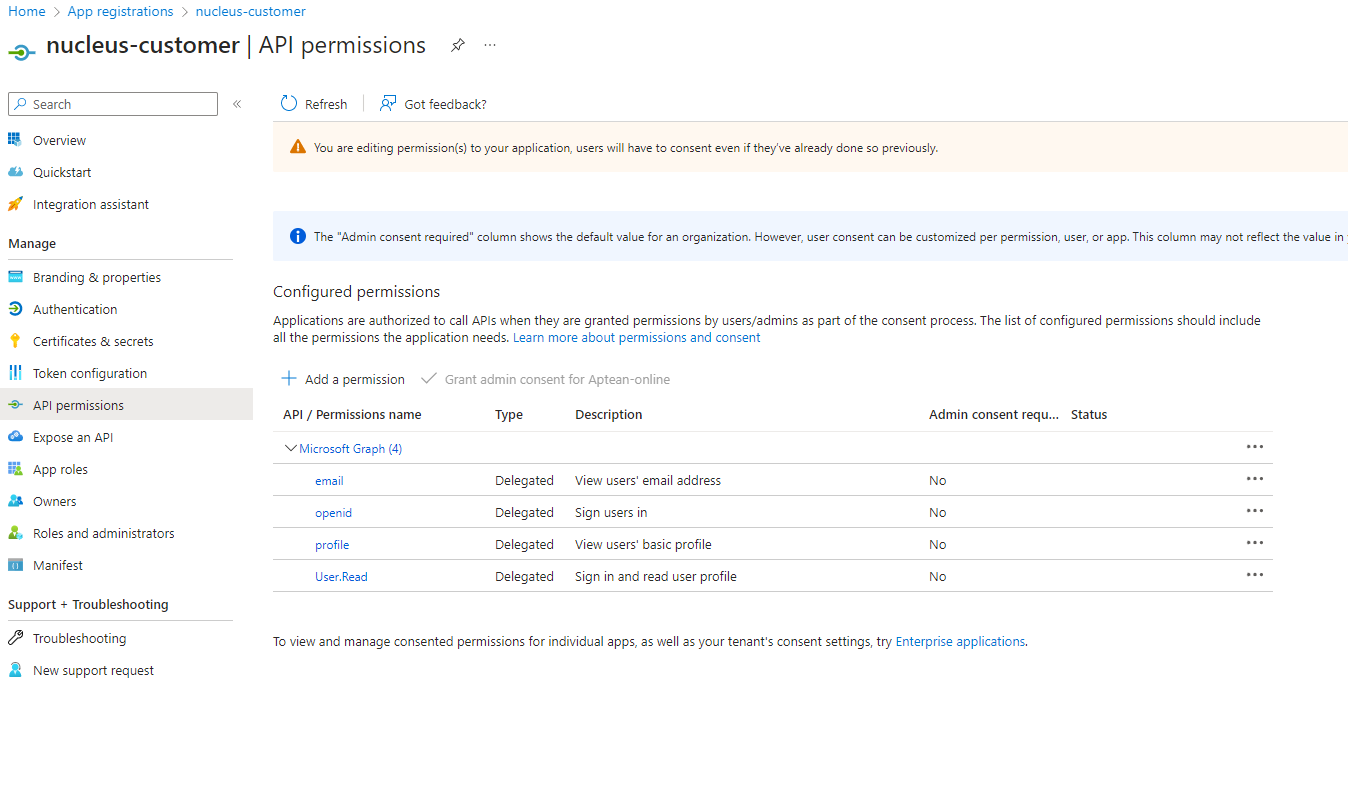Click Delegated type in openid row
Viewport: 1348px width, 794px height.
coord(524,513)
